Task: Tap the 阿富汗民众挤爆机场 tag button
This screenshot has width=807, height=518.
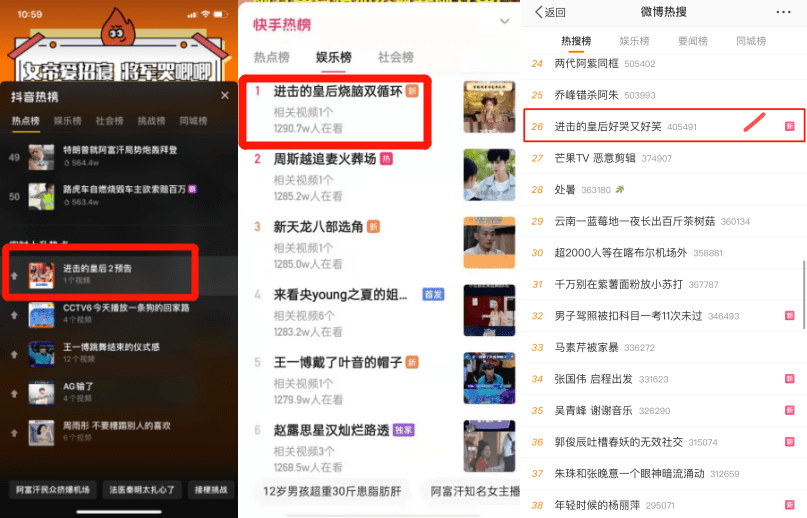Action: [x=52, y=489]
